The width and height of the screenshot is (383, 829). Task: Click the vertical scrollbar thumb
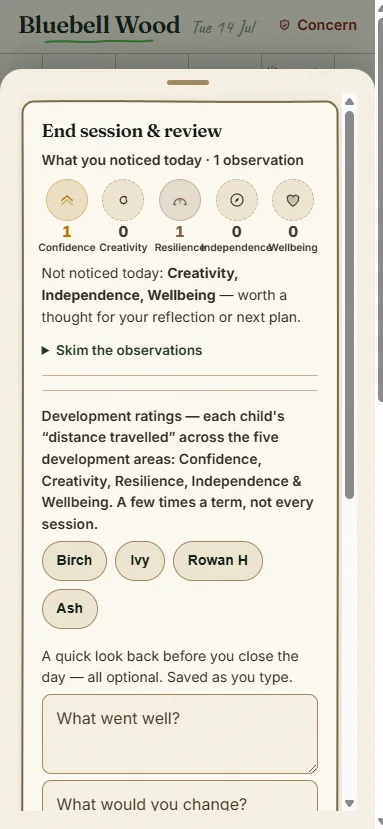tap(349, 304)
